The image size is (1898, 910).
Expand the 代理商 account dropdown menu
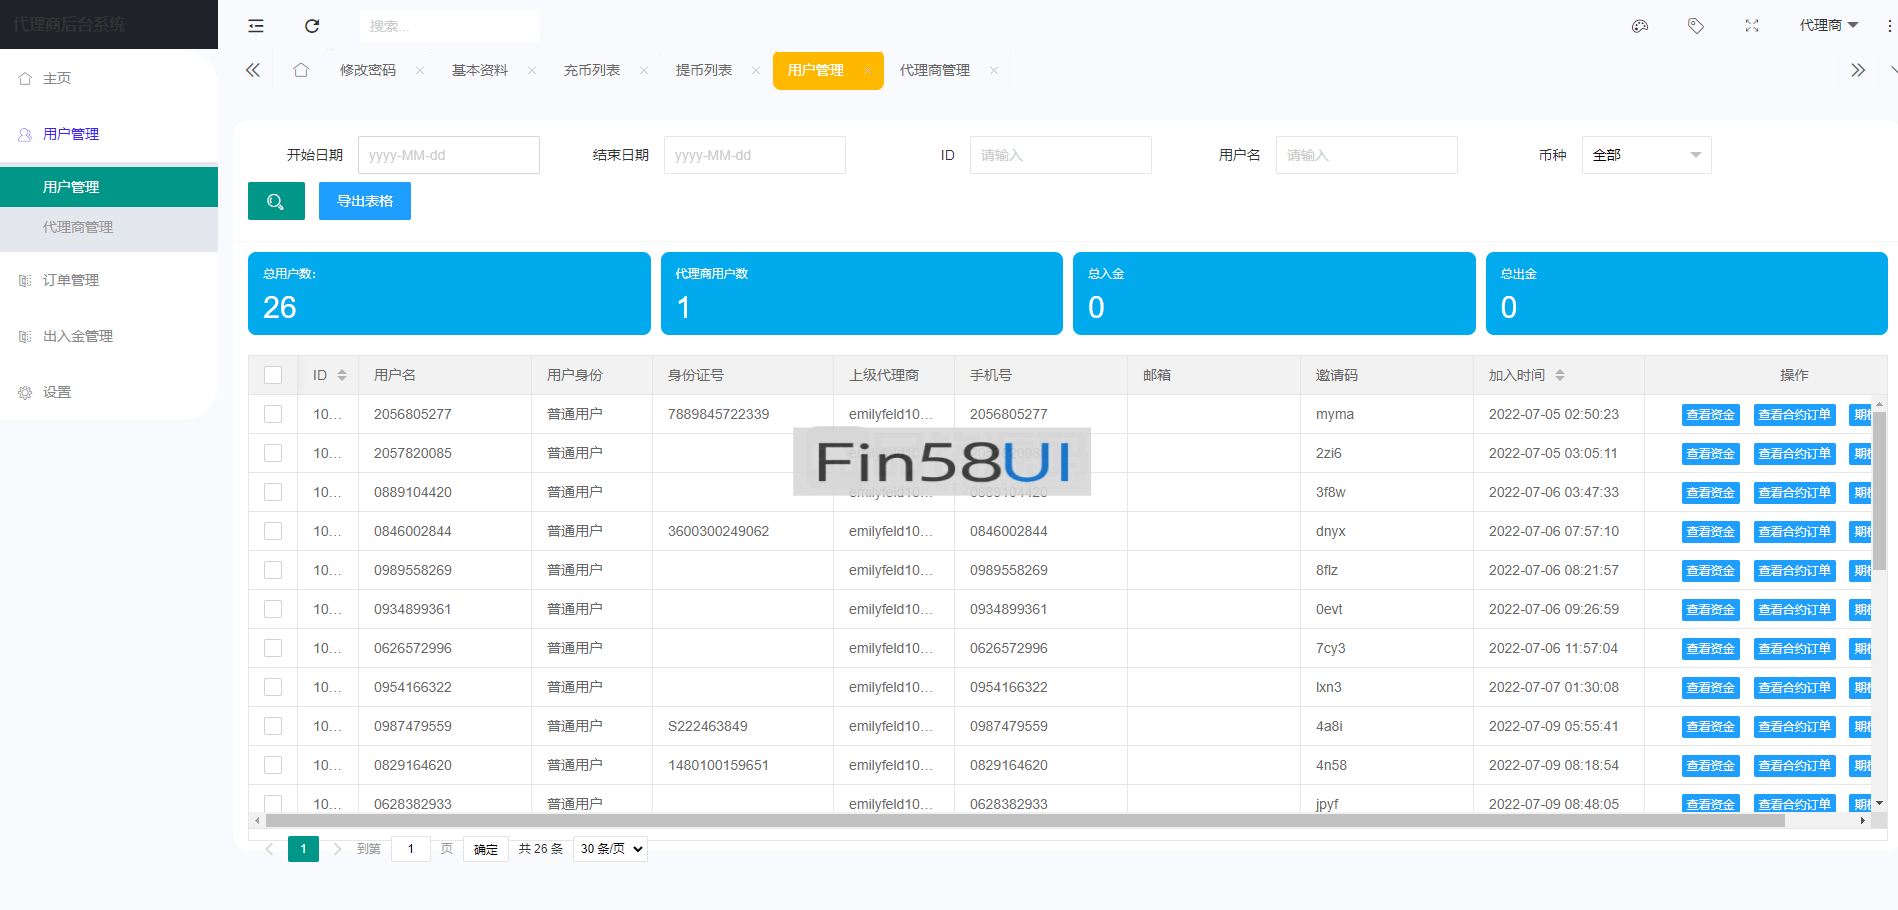pos(1828,26)
